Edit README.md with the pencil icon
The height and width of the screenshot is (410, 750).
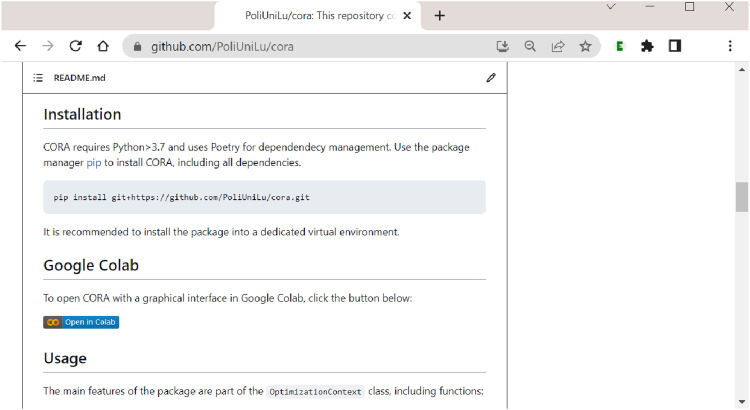point(491,78)
